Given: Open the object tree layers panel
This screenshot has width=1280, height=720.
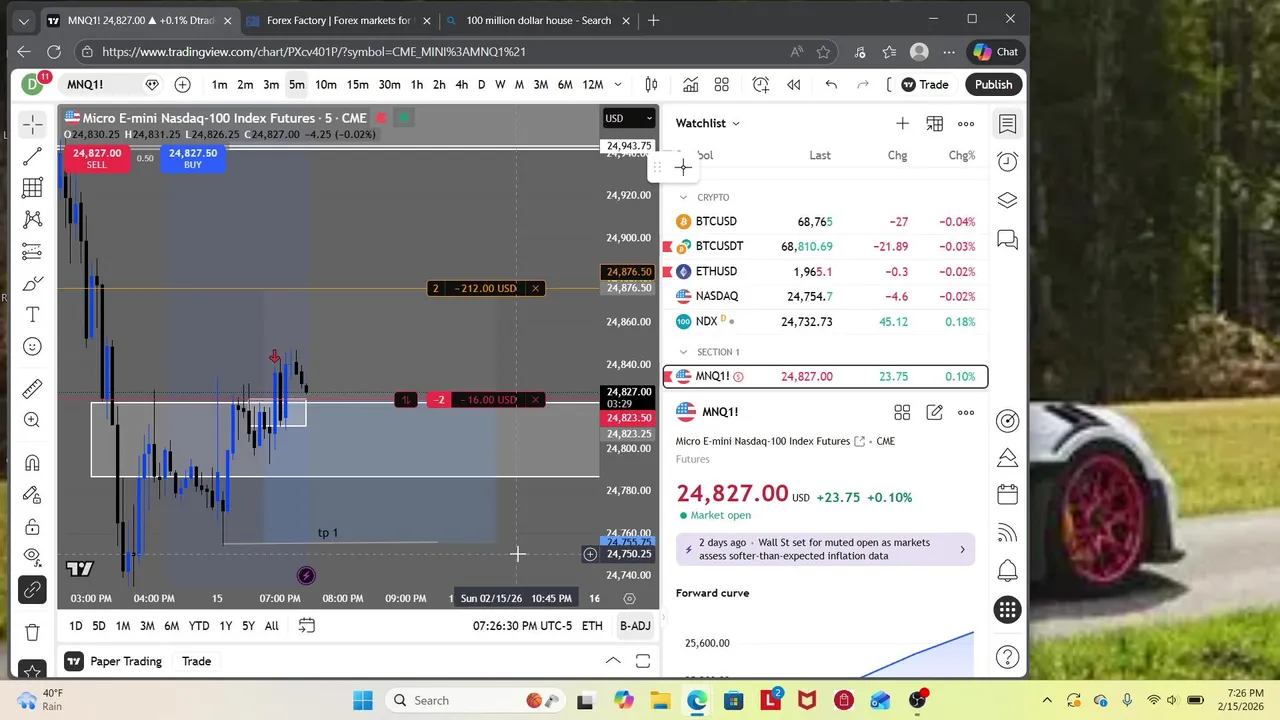Looking at the screenshot, I should pos(1007,200).
